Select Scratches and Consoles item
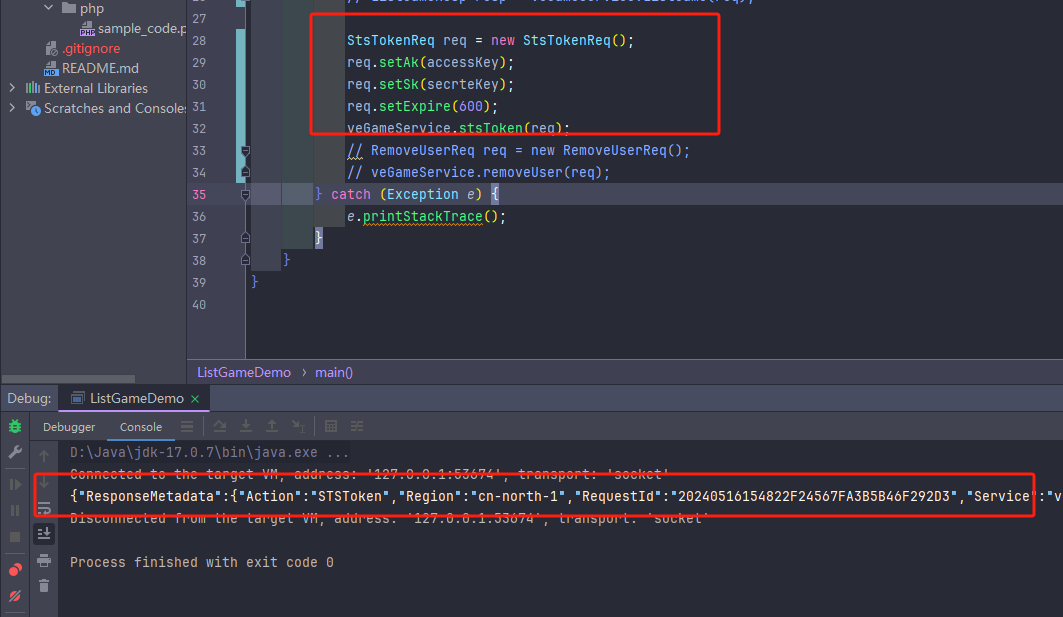 106,108
